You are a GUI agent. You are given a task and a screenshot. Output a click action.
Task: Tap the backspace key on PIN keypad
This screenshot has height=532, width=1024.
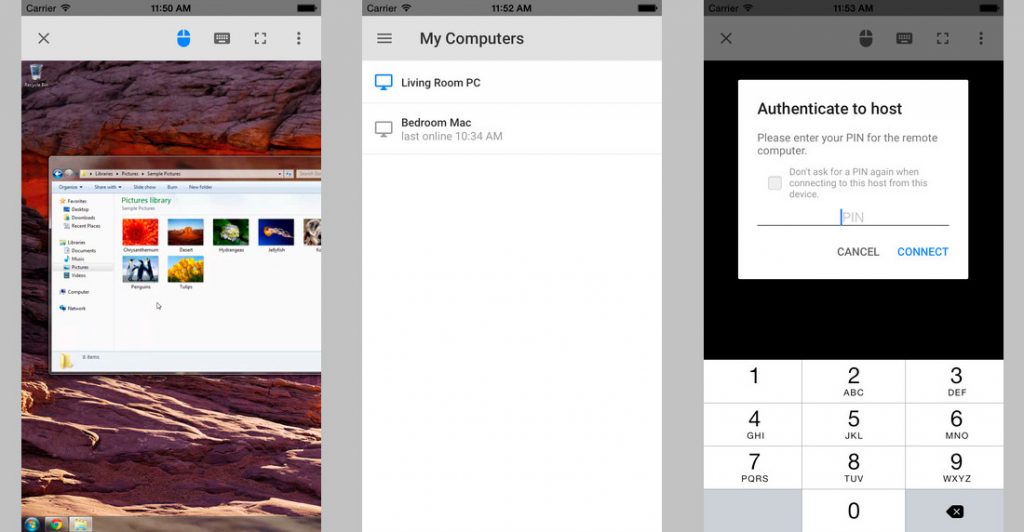click(x=954, y=511)
